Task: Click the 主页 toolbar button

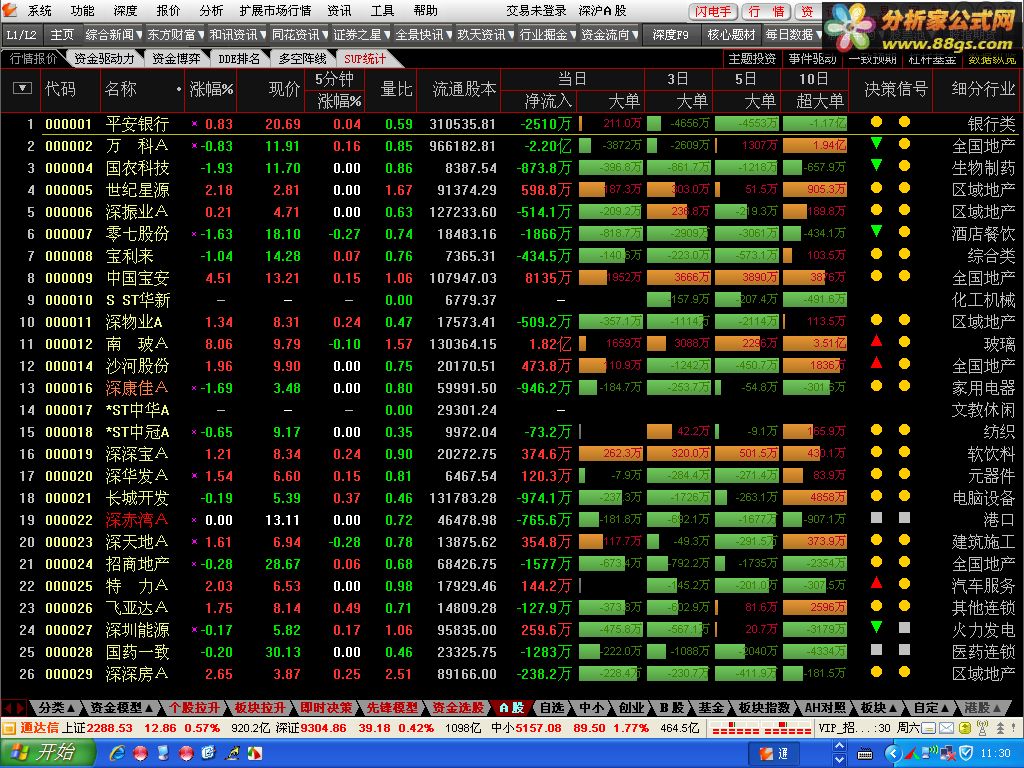Action: click(x=62, y=34)
